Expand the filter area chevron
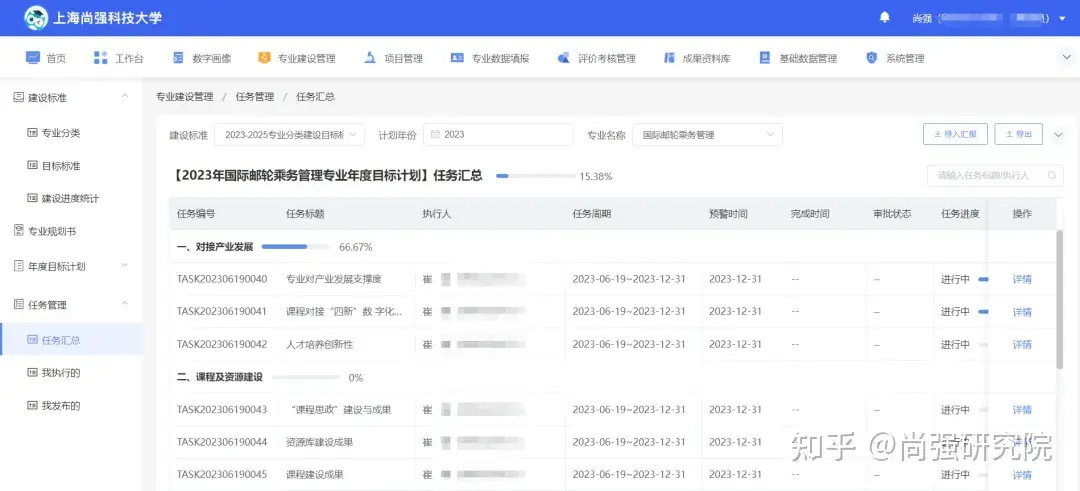Viewport: 1080px width, 491px height. (x=1059, y=135)
